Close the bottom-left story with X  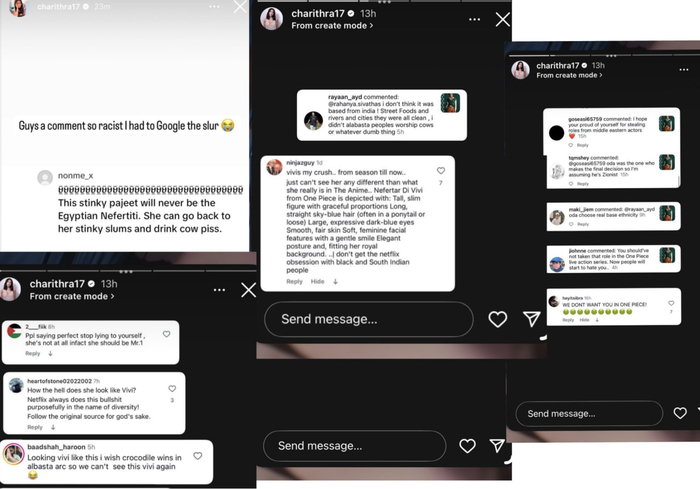[248, 290]
